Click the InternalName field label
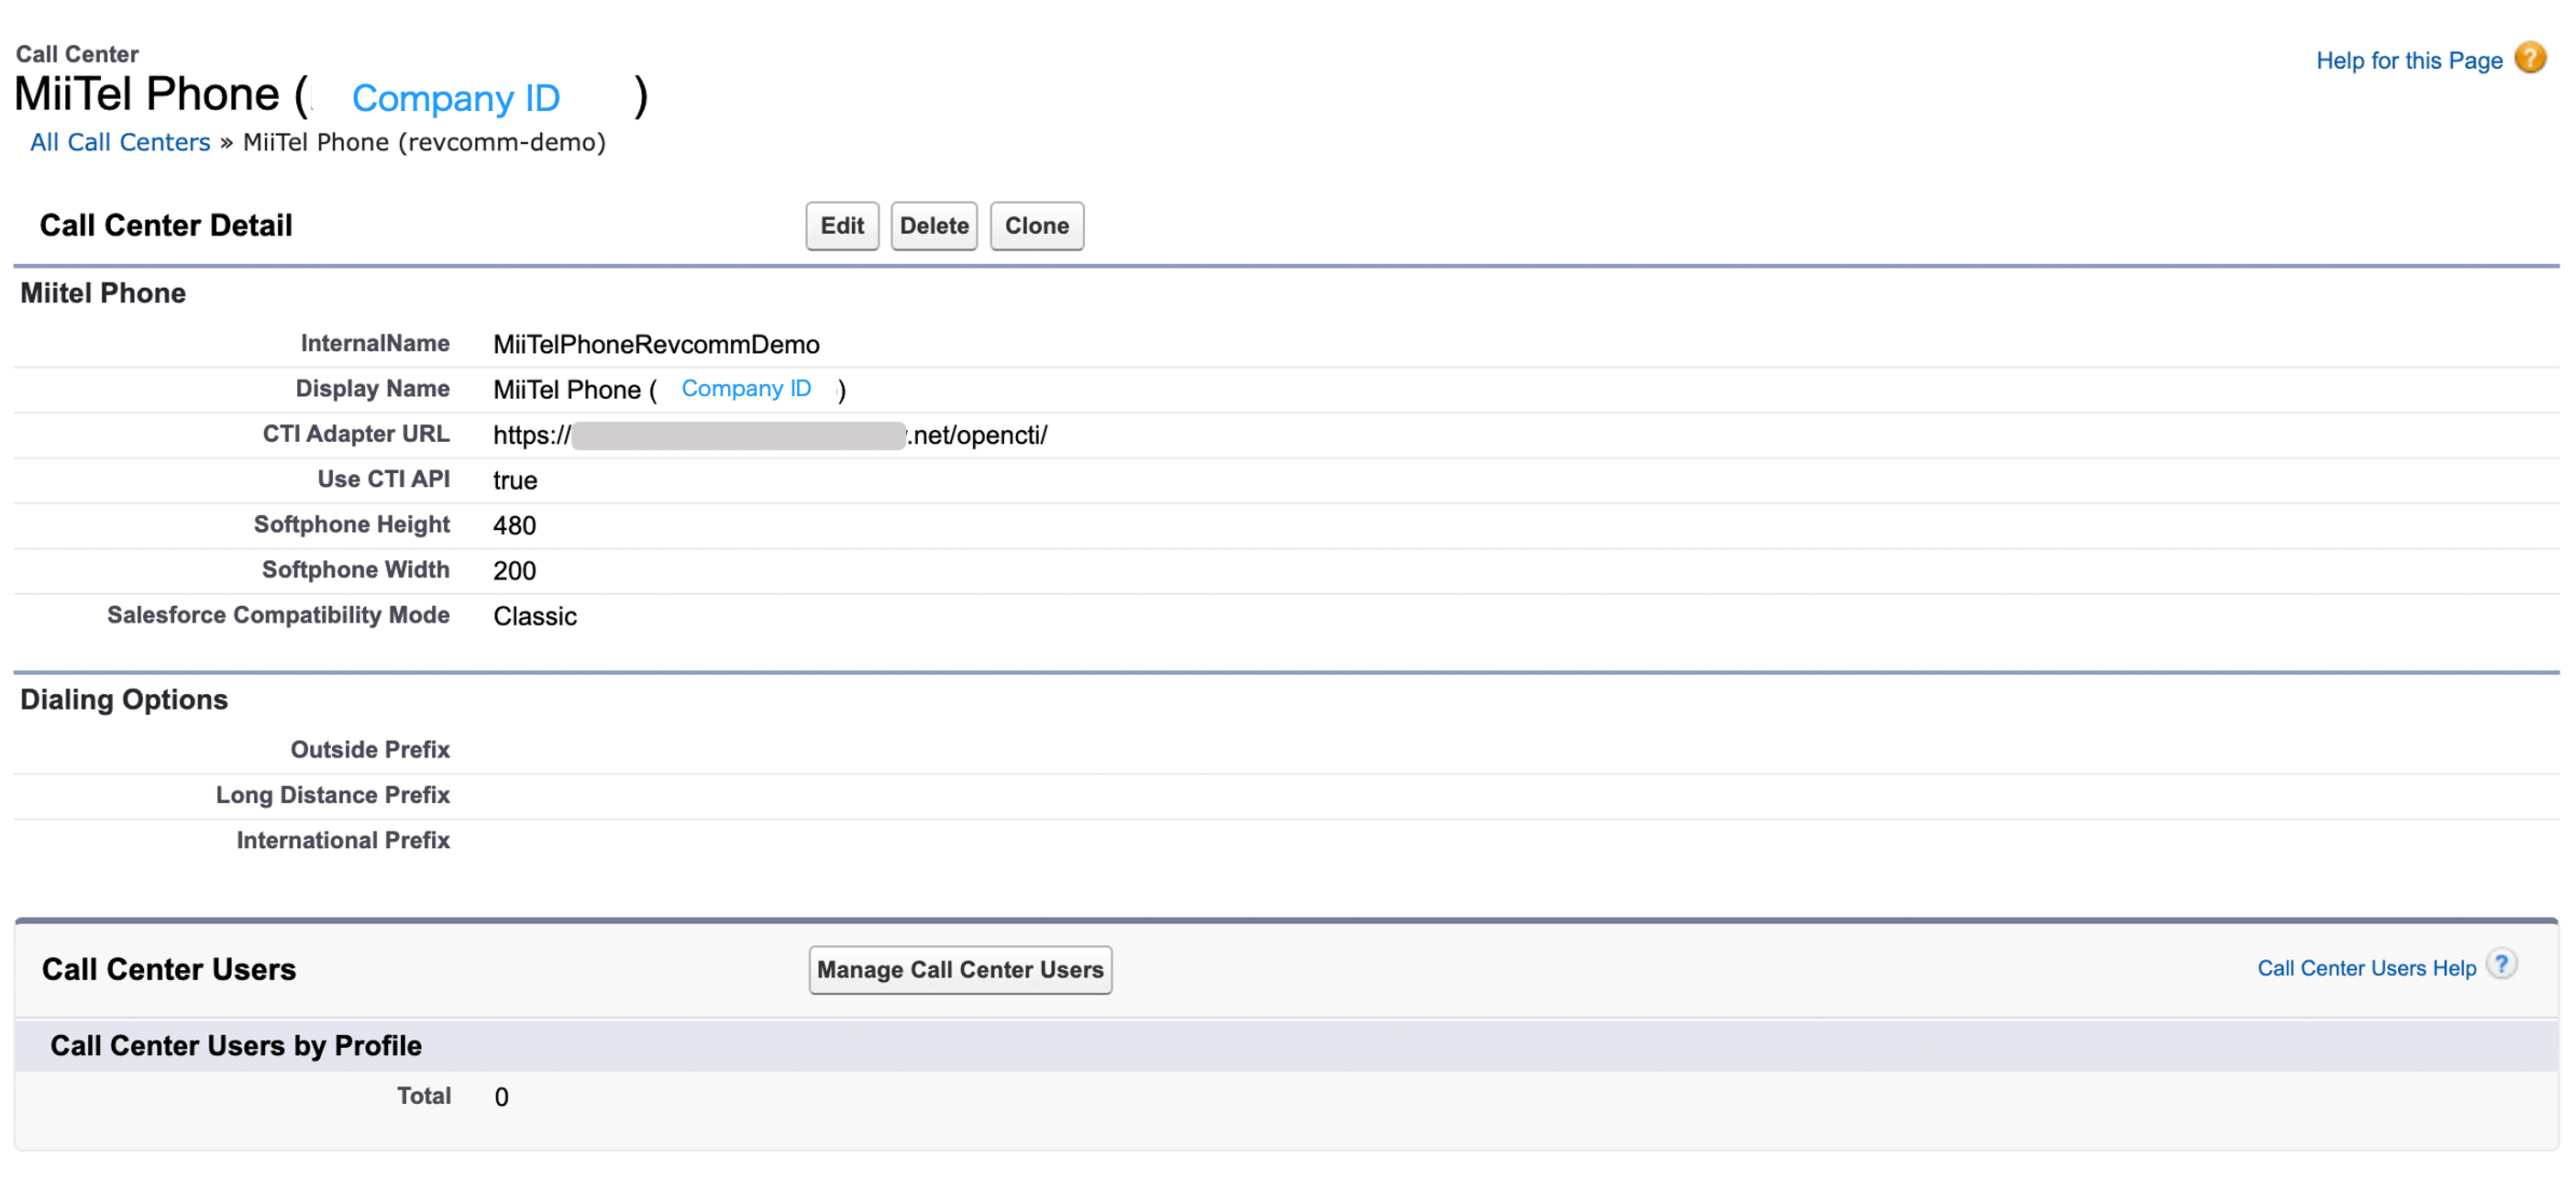 click(x=375, y=344)
